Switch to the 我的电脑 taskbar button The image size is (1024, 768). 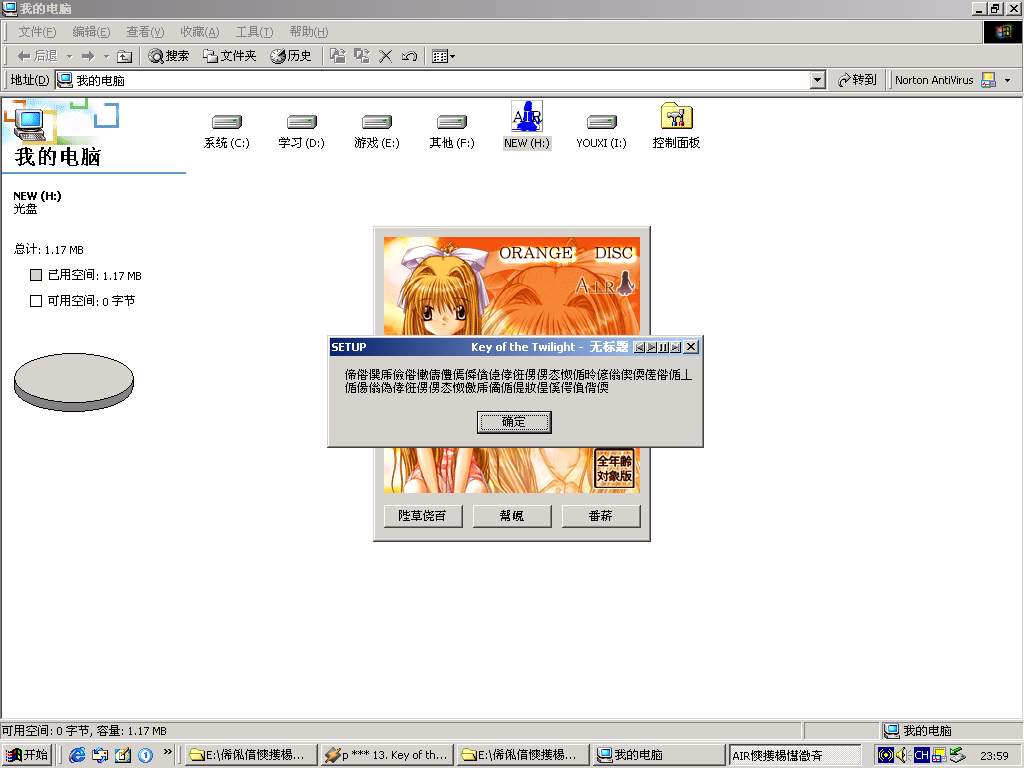(x=658, y=755)
